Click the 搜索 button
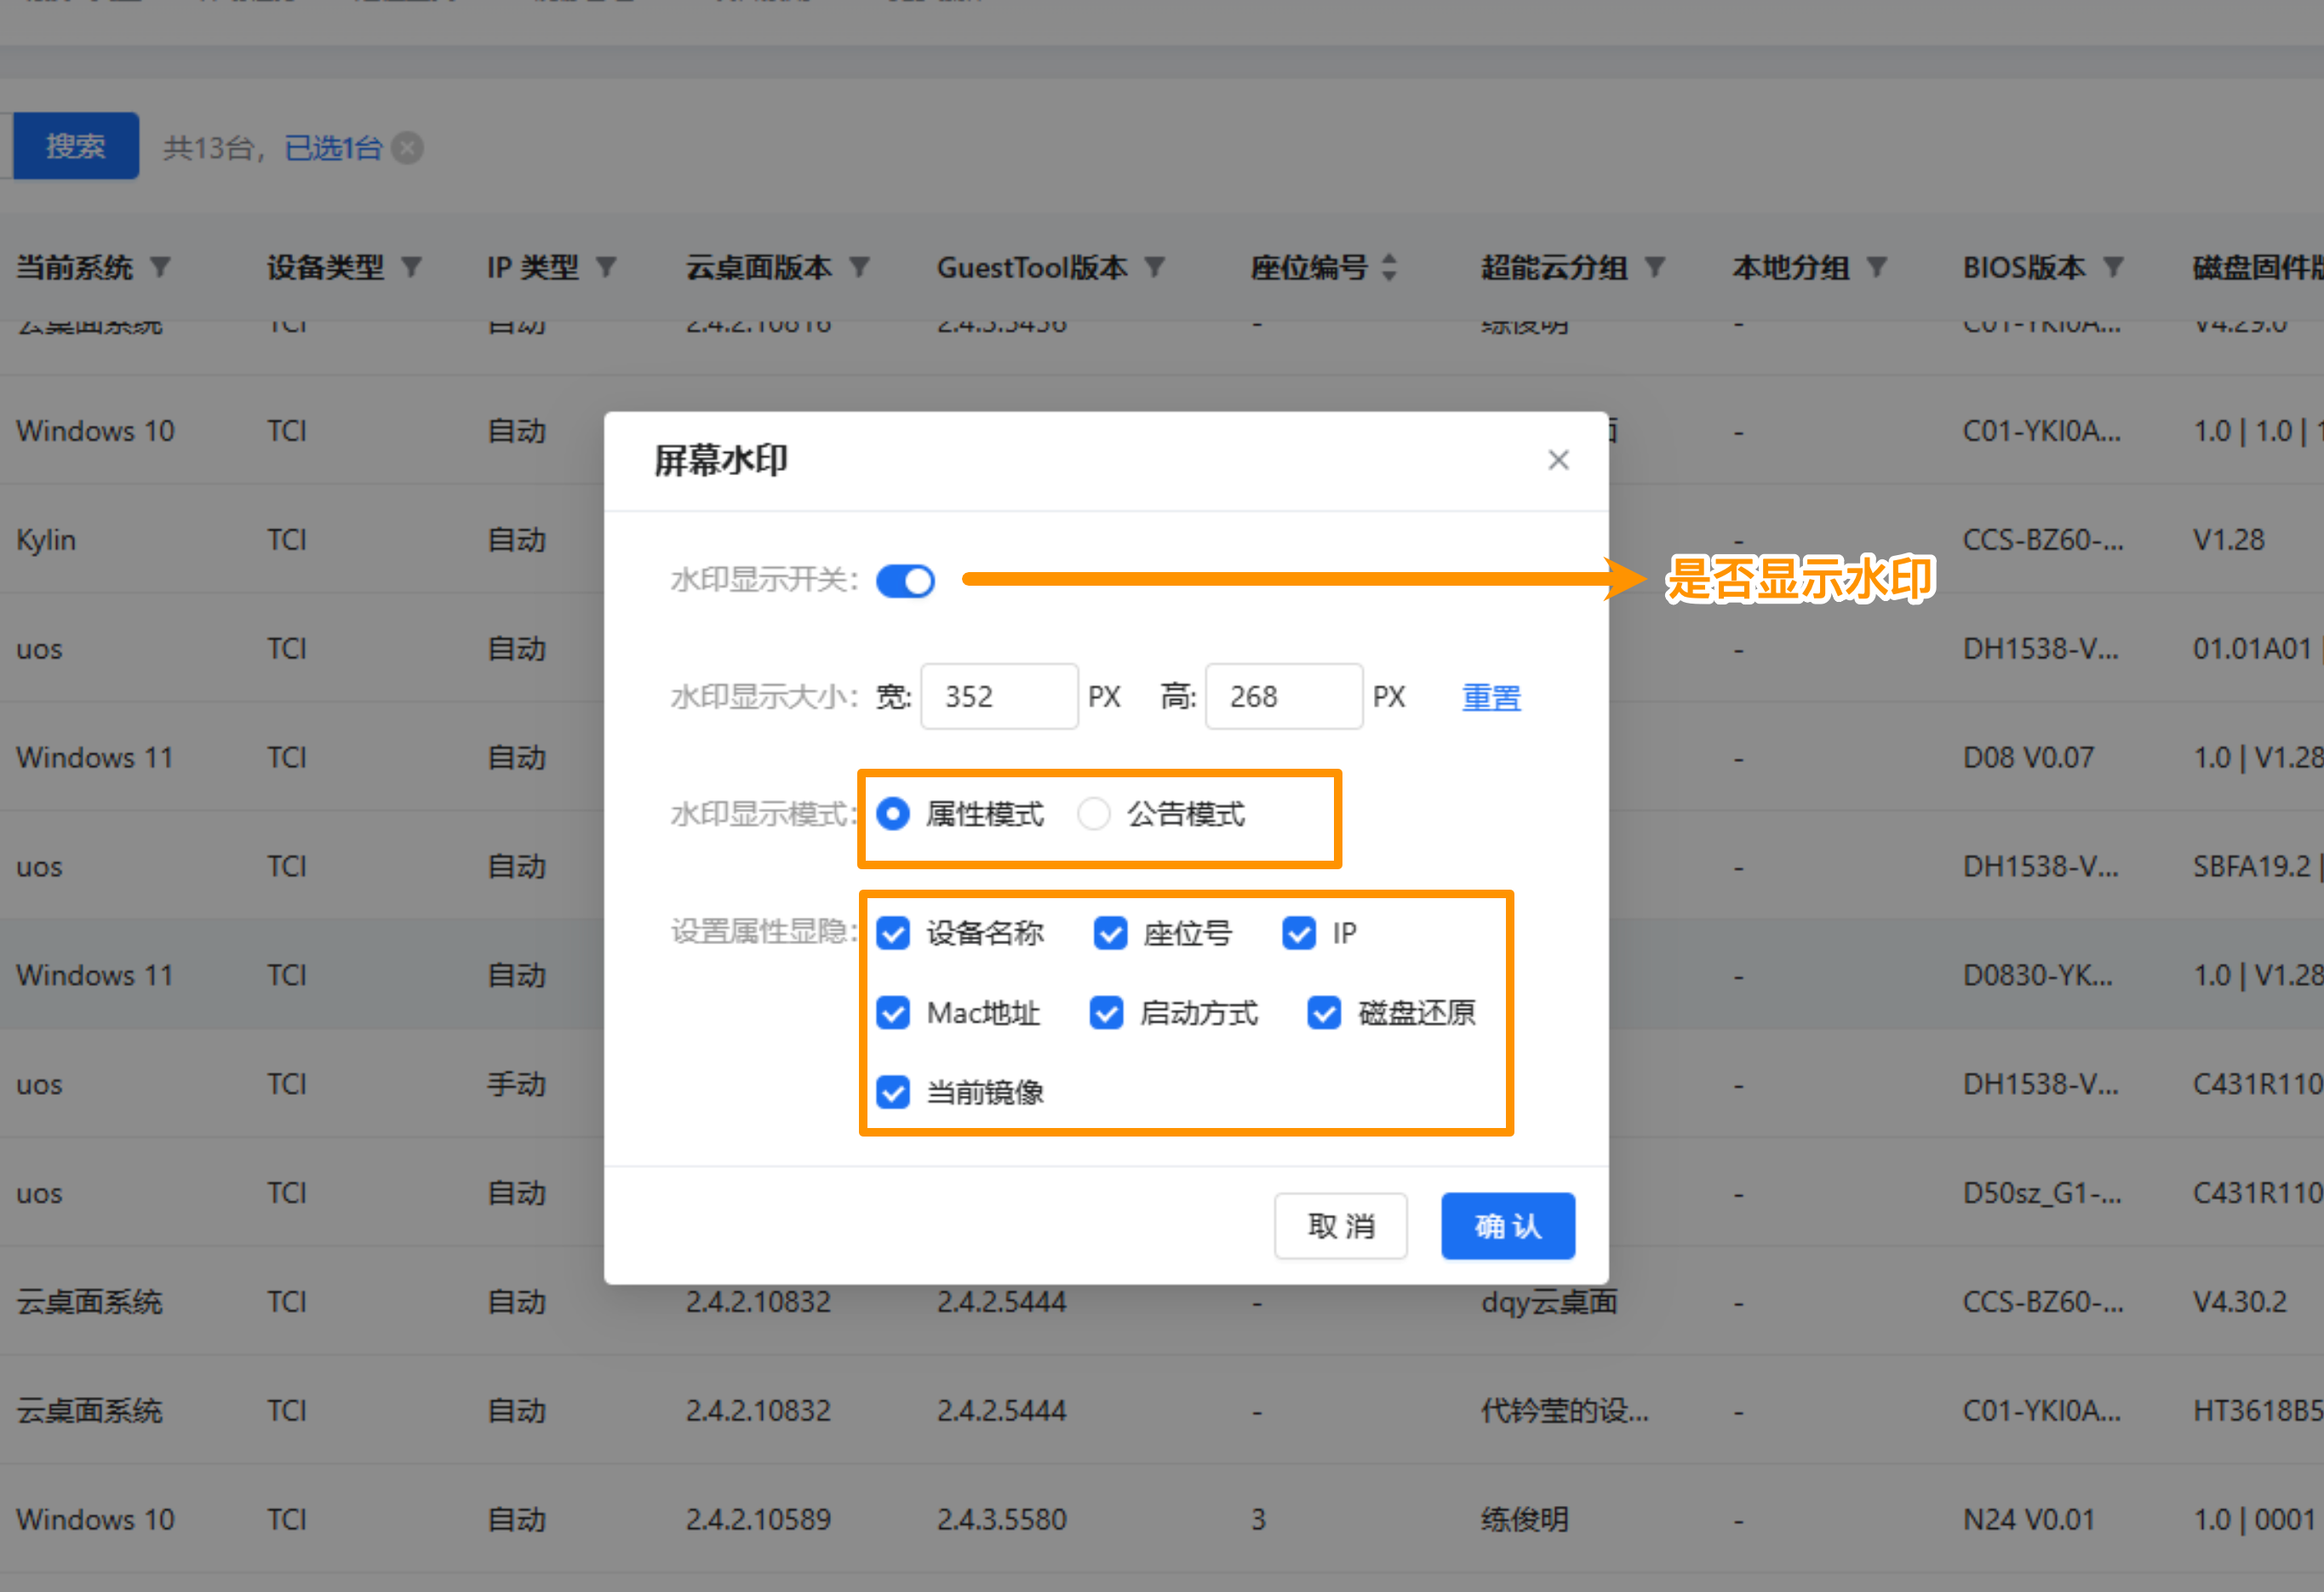2324x1592 pixels. 76,147
